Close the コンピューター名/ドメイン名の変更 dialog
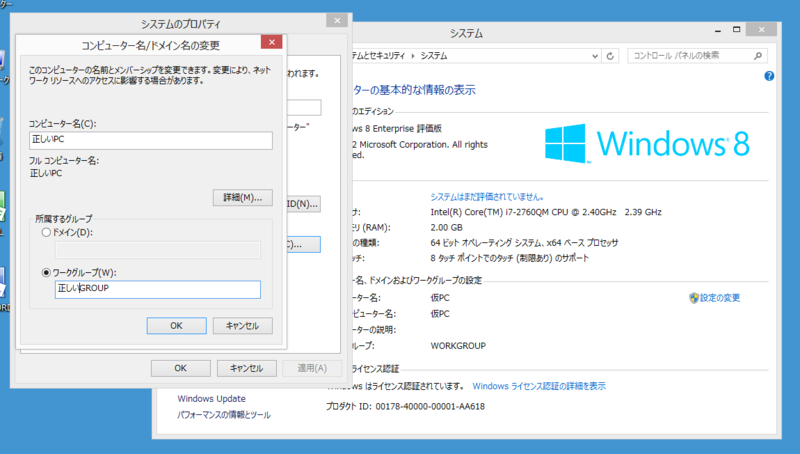Screen dimensions: 800x454 [271, 42]
